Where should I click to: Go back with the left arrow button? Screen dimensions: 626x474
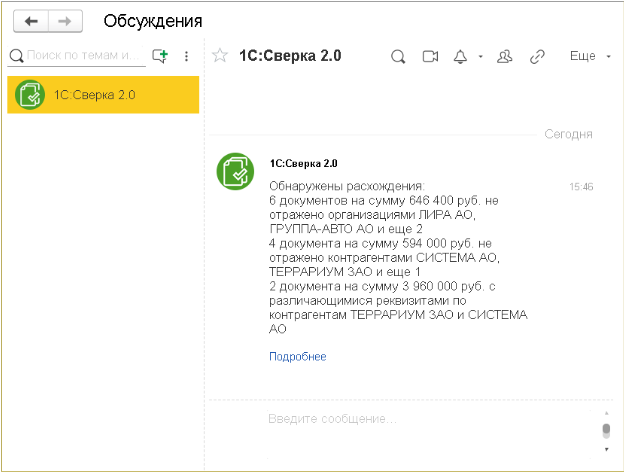pos(31,21)
